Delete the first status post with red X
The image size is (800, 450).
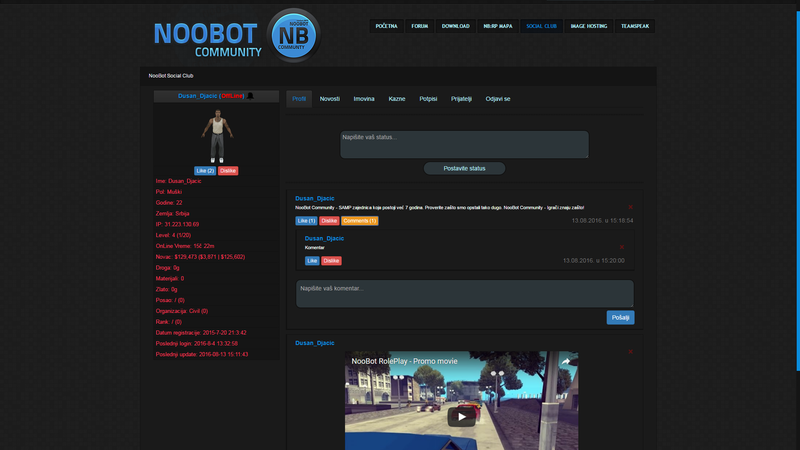pos(630,207)
